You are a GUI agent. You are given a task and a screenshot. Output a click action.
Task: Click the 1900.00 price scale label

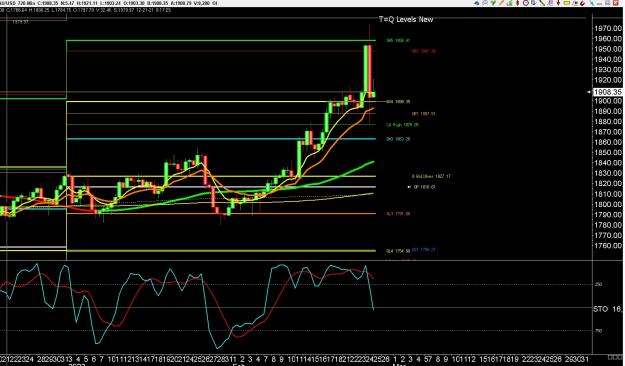click(607, 101)
